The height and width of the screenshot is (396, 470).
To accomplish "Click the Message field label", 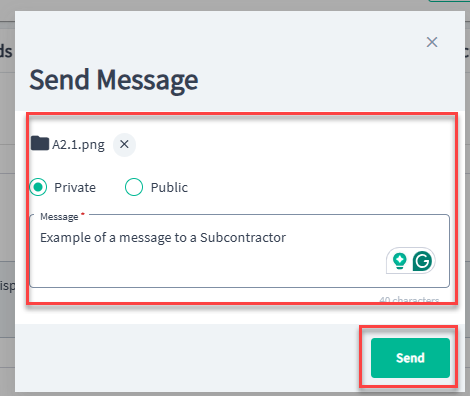I will [x=59, y=217].
